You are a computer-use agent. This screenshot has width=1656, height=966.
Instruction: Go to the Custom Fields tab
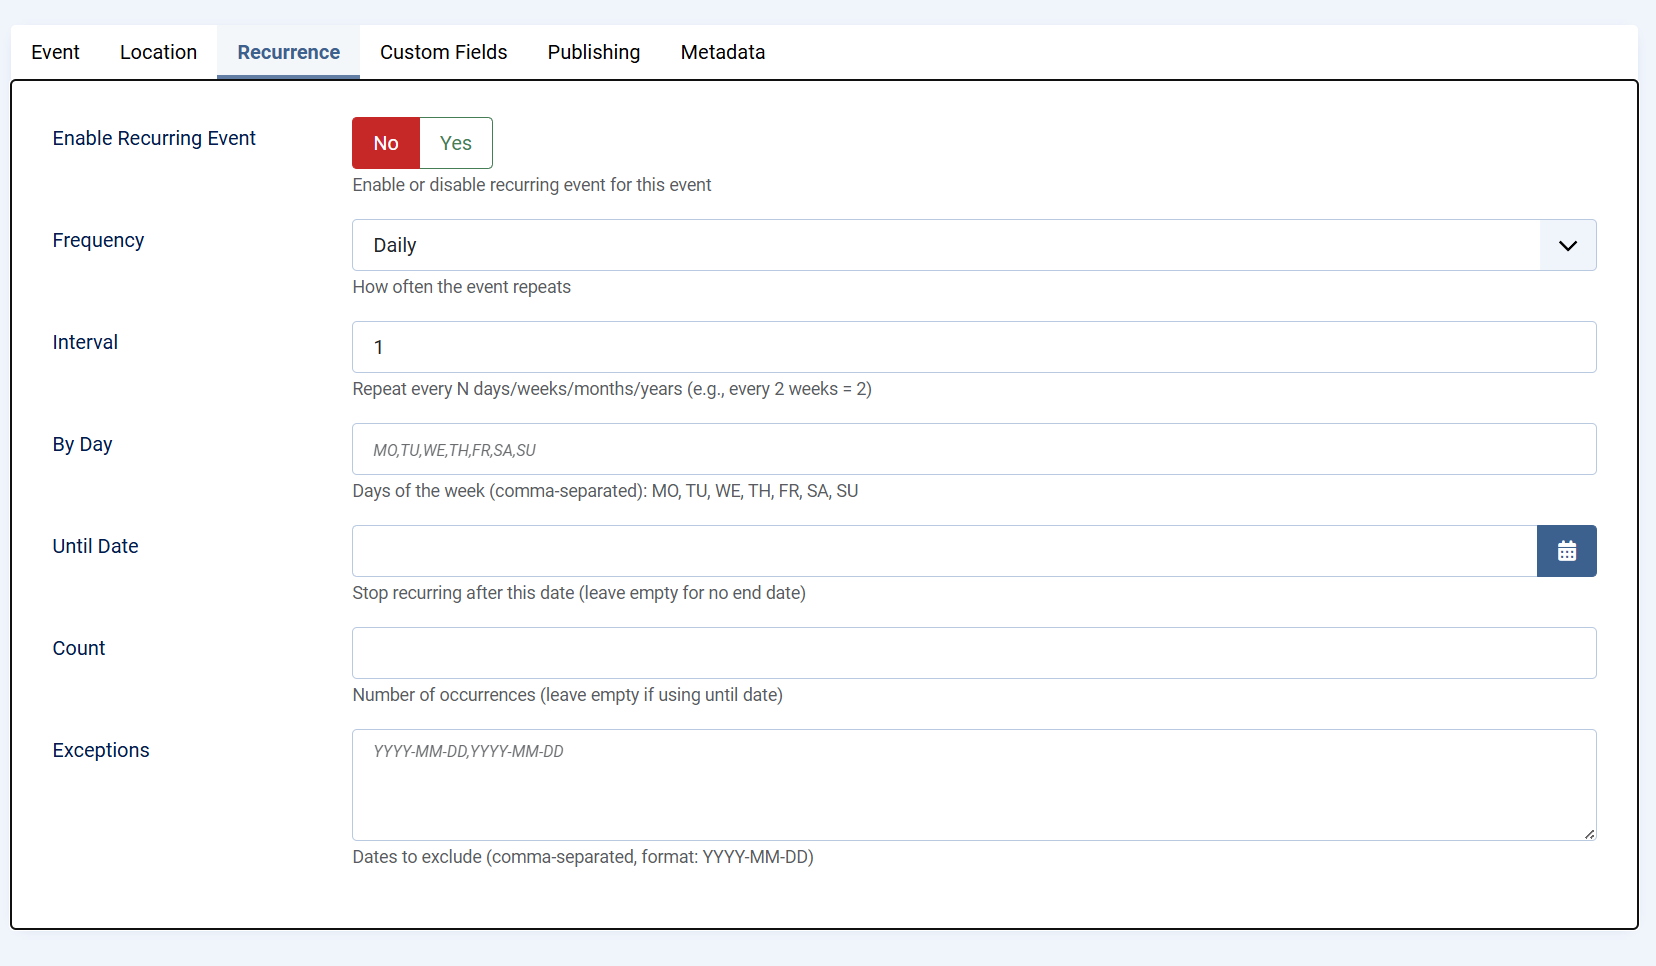[x=443, y=52]
